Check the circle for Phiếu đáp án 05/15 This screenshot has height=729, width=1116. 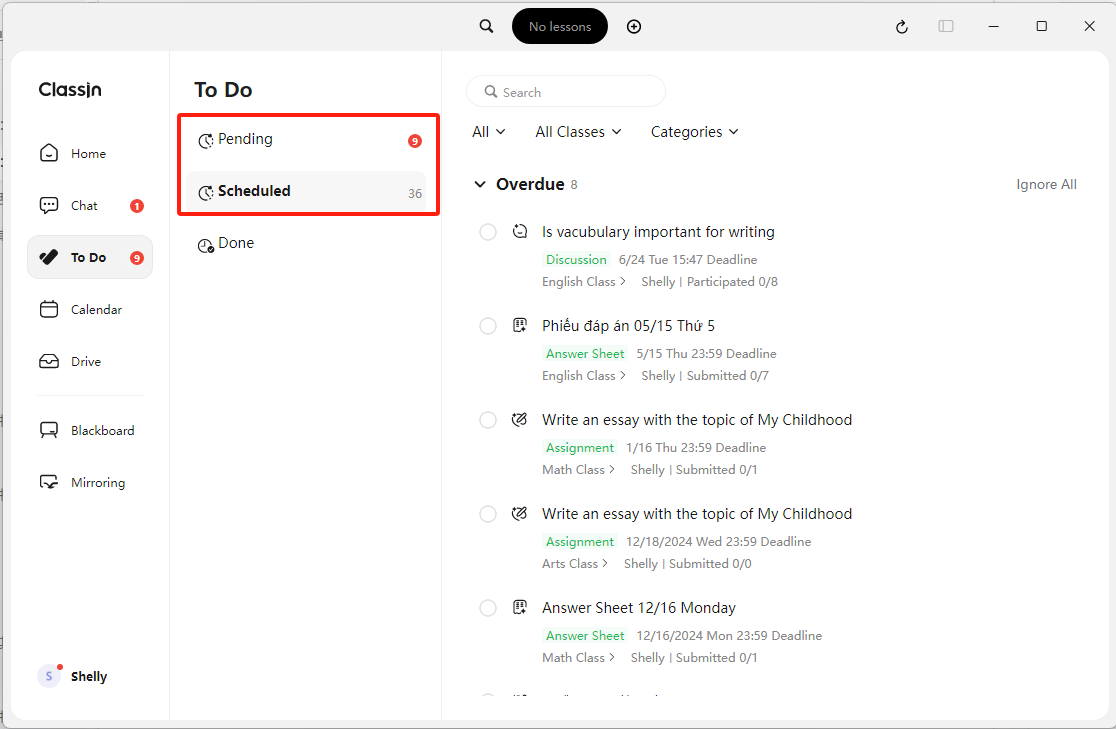click(x=488, y=326)
